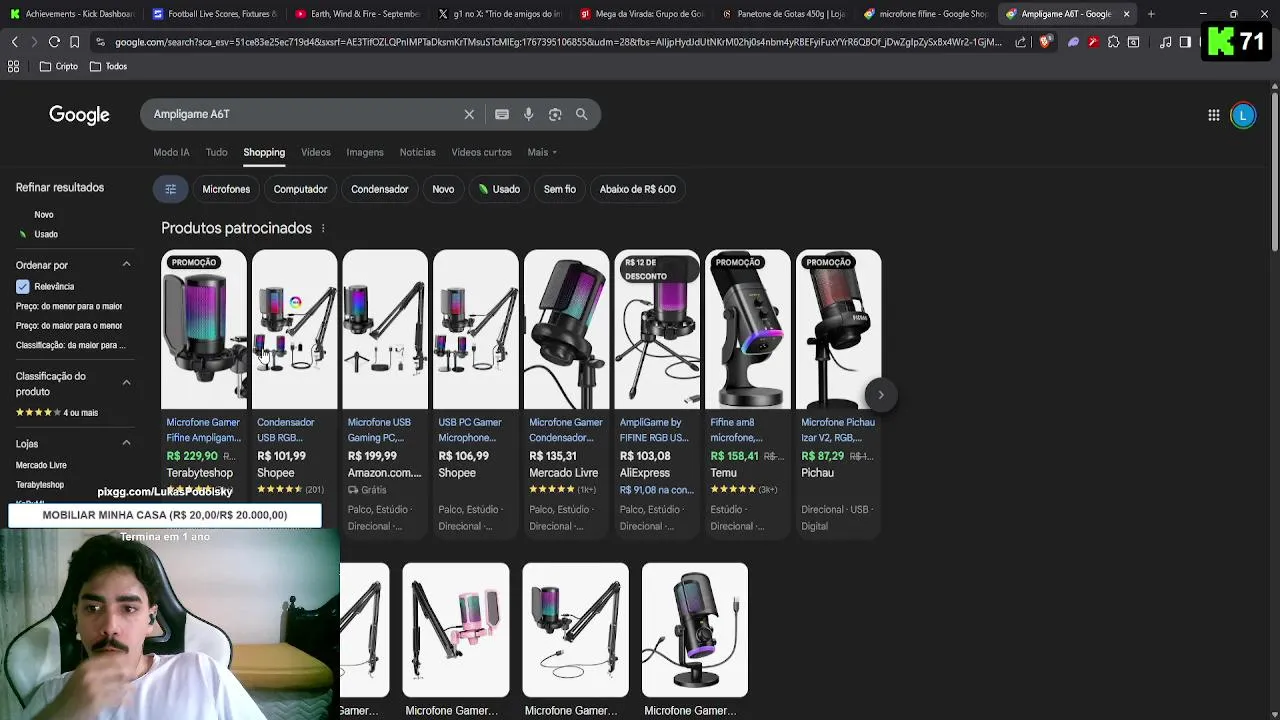Click the Google logo

(x=79, y=115)
